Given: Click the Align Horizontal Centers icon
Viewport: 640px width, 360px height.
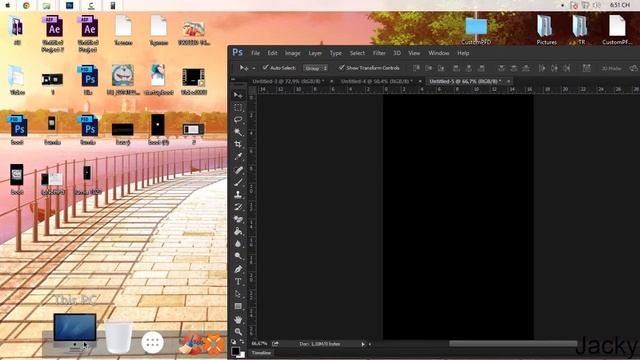Looking at the screenshot, I should (469, 68).
